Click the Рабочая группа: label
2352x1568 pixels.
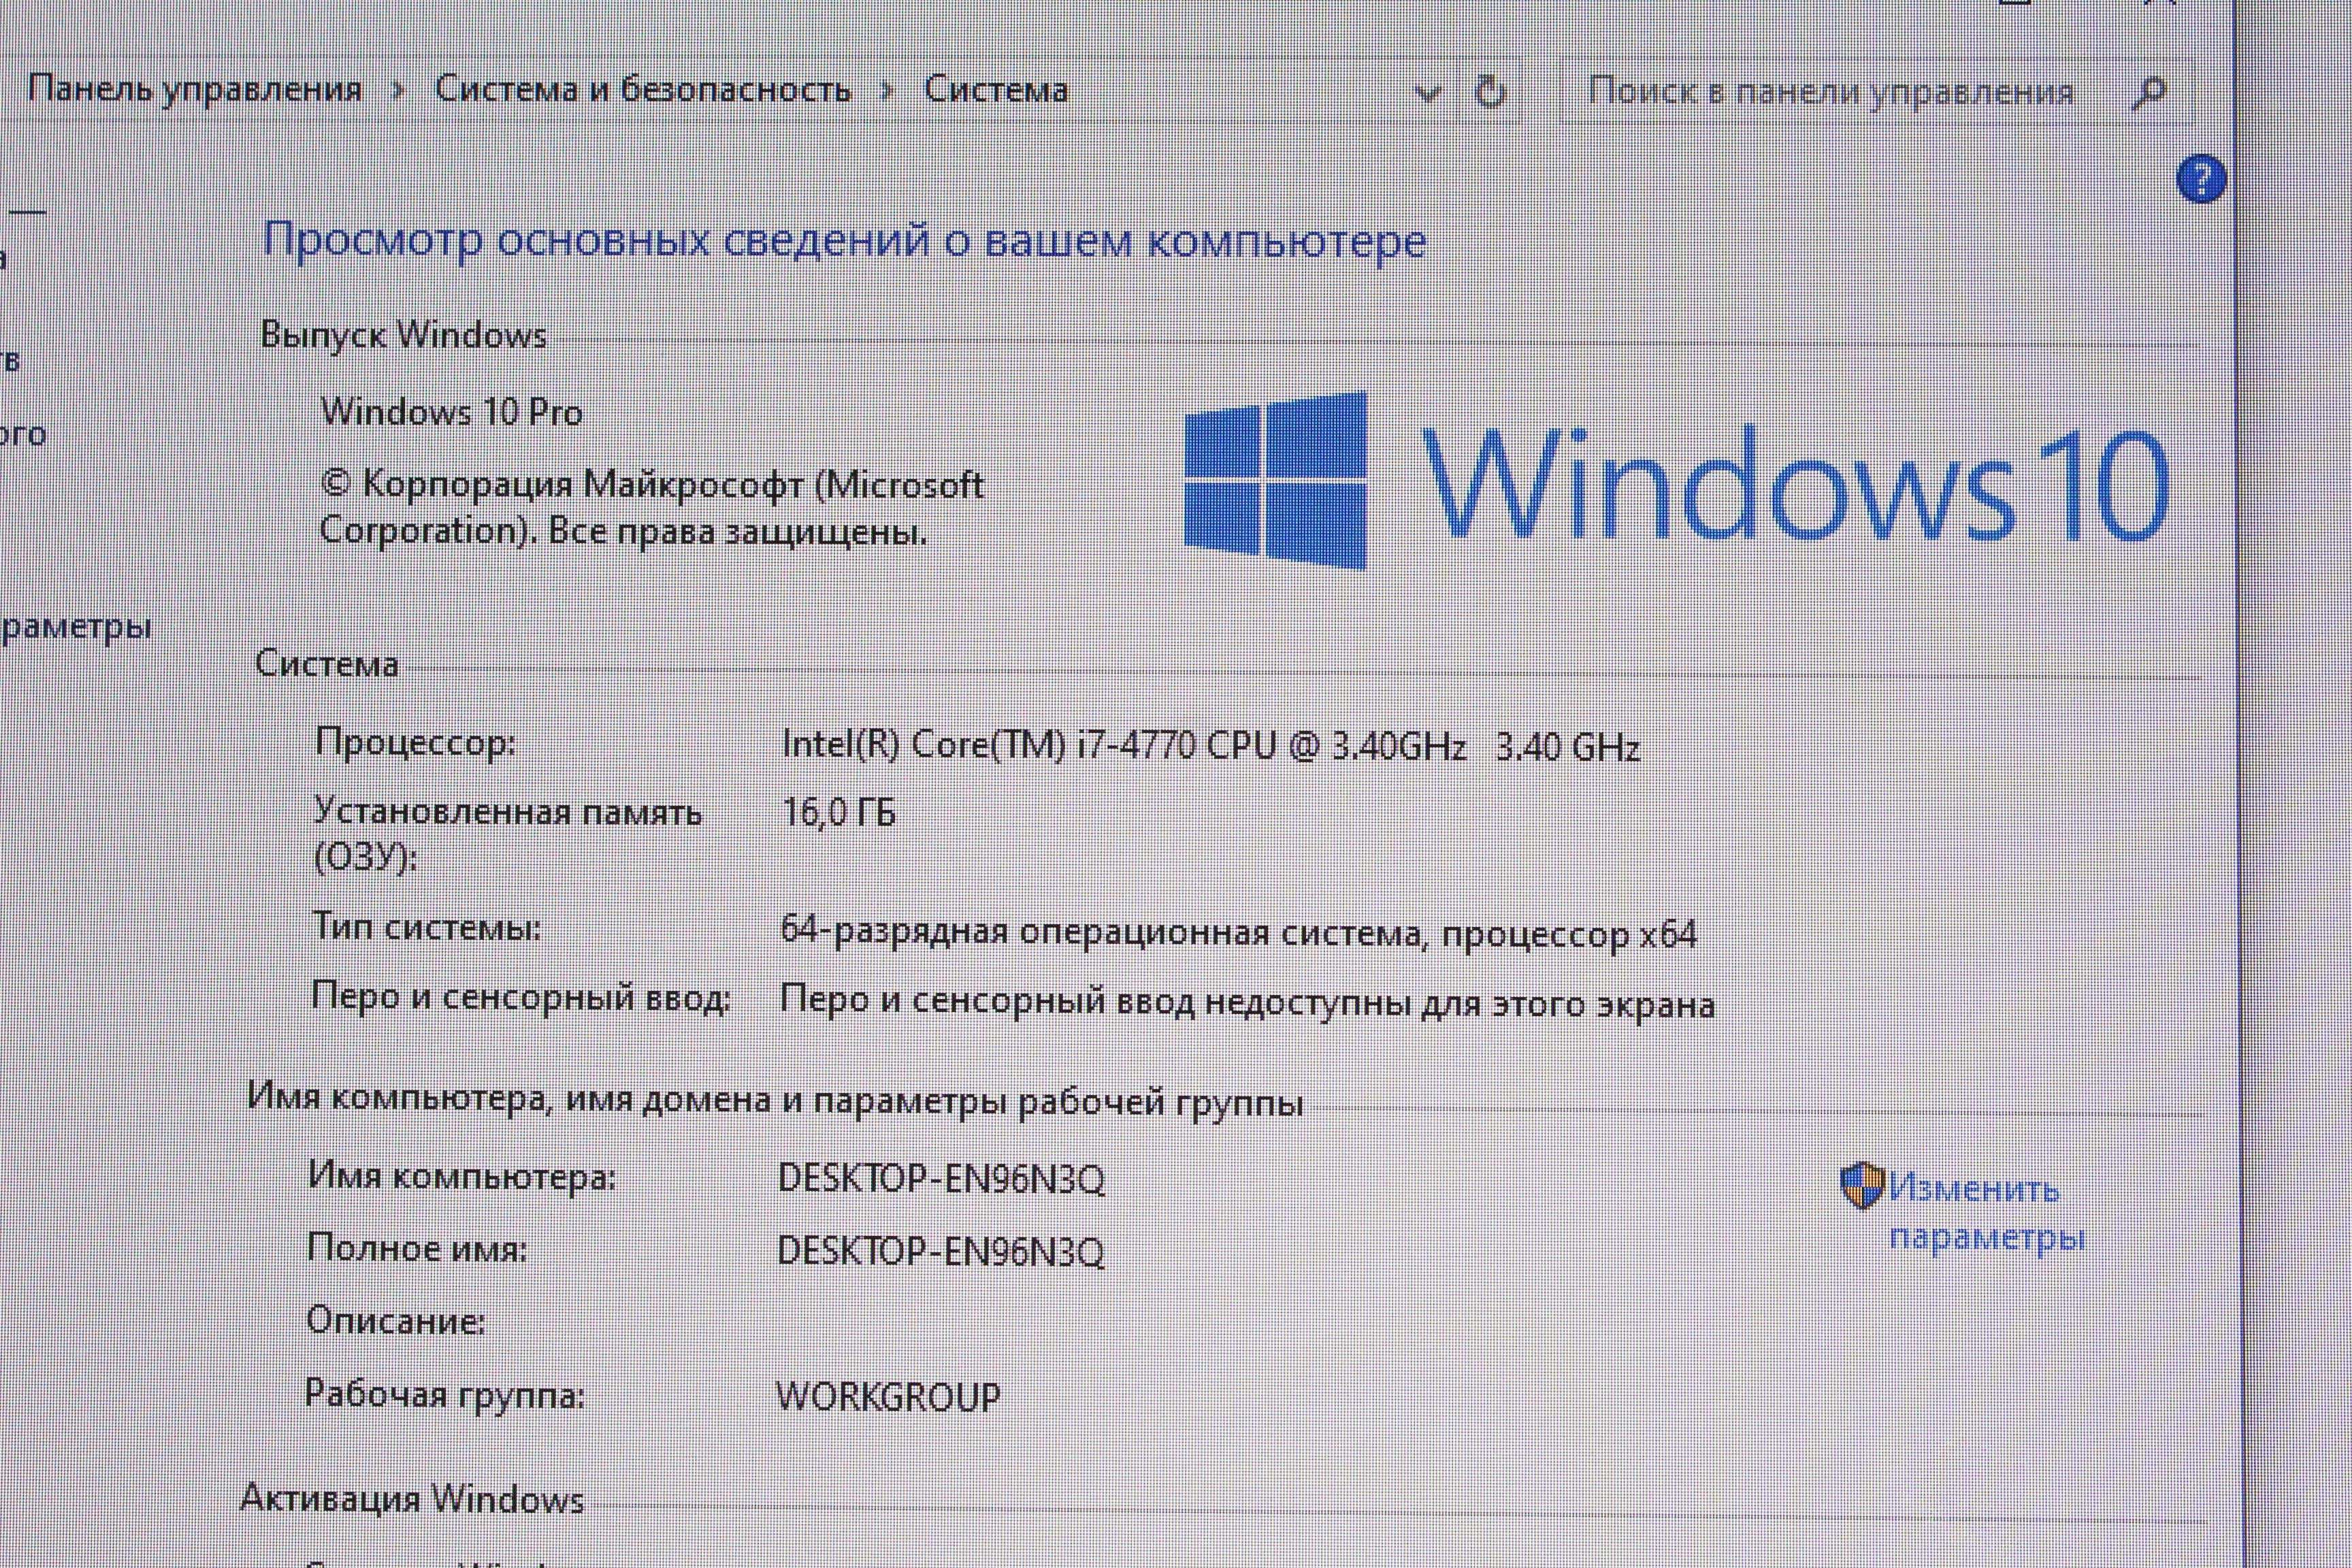pyautogui.click(x=445, y=1393)
